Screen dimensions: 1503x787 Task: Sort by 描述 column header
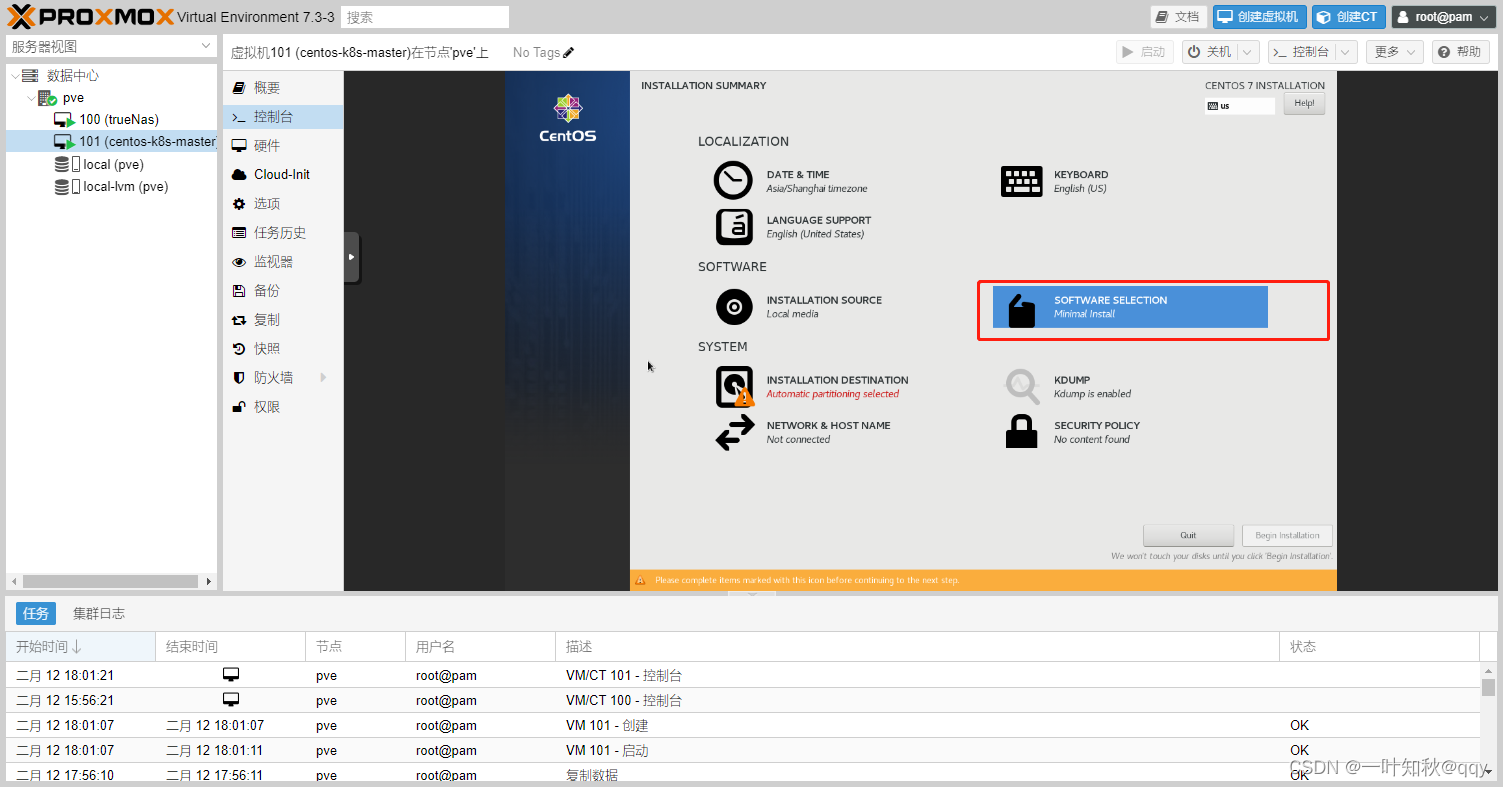click(917, 647)
